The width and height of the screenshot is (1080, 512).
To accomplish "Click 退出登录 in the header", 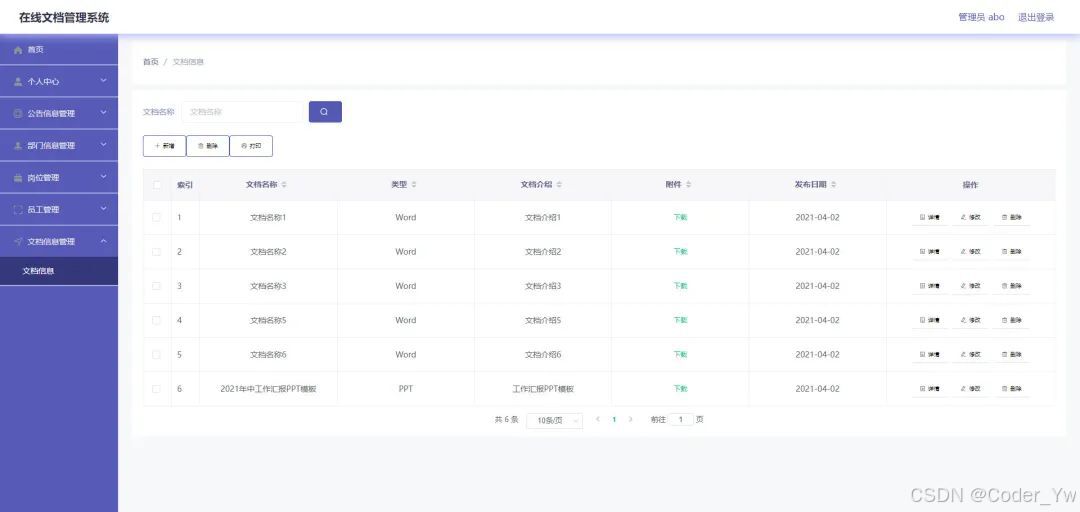I will [1036, 17].
